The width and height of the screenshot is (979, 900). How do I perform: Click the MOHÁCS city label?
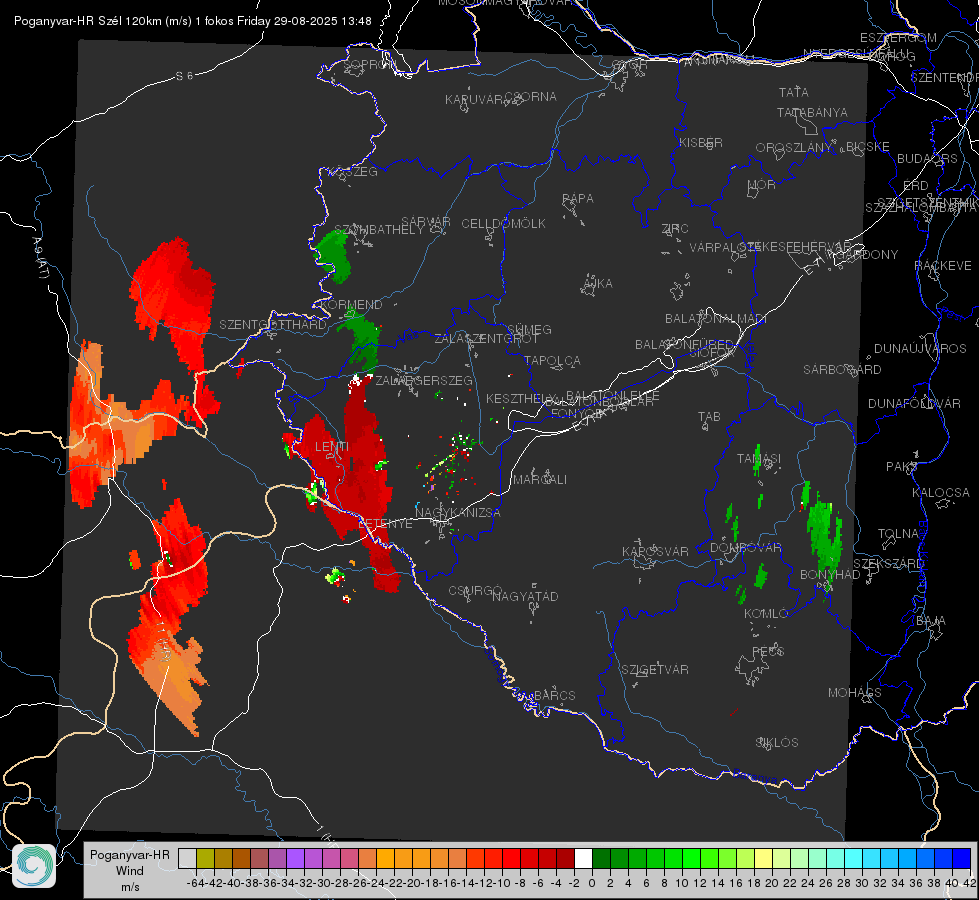point(855,693)
